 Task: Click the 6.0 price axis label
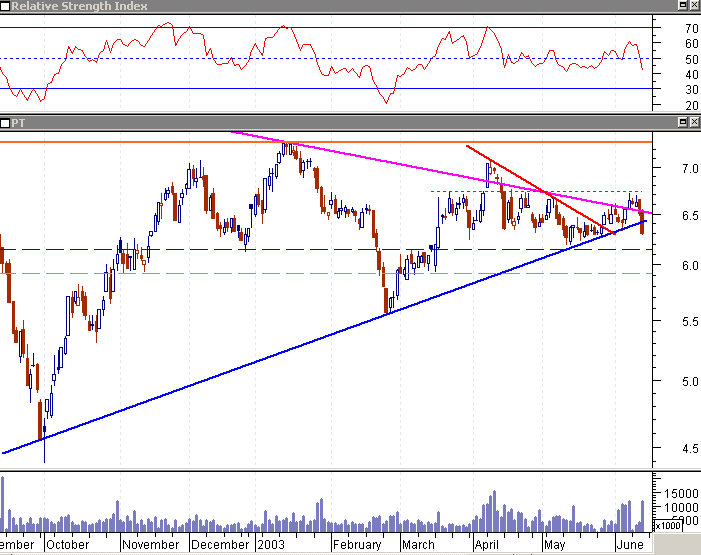(690, 266)
